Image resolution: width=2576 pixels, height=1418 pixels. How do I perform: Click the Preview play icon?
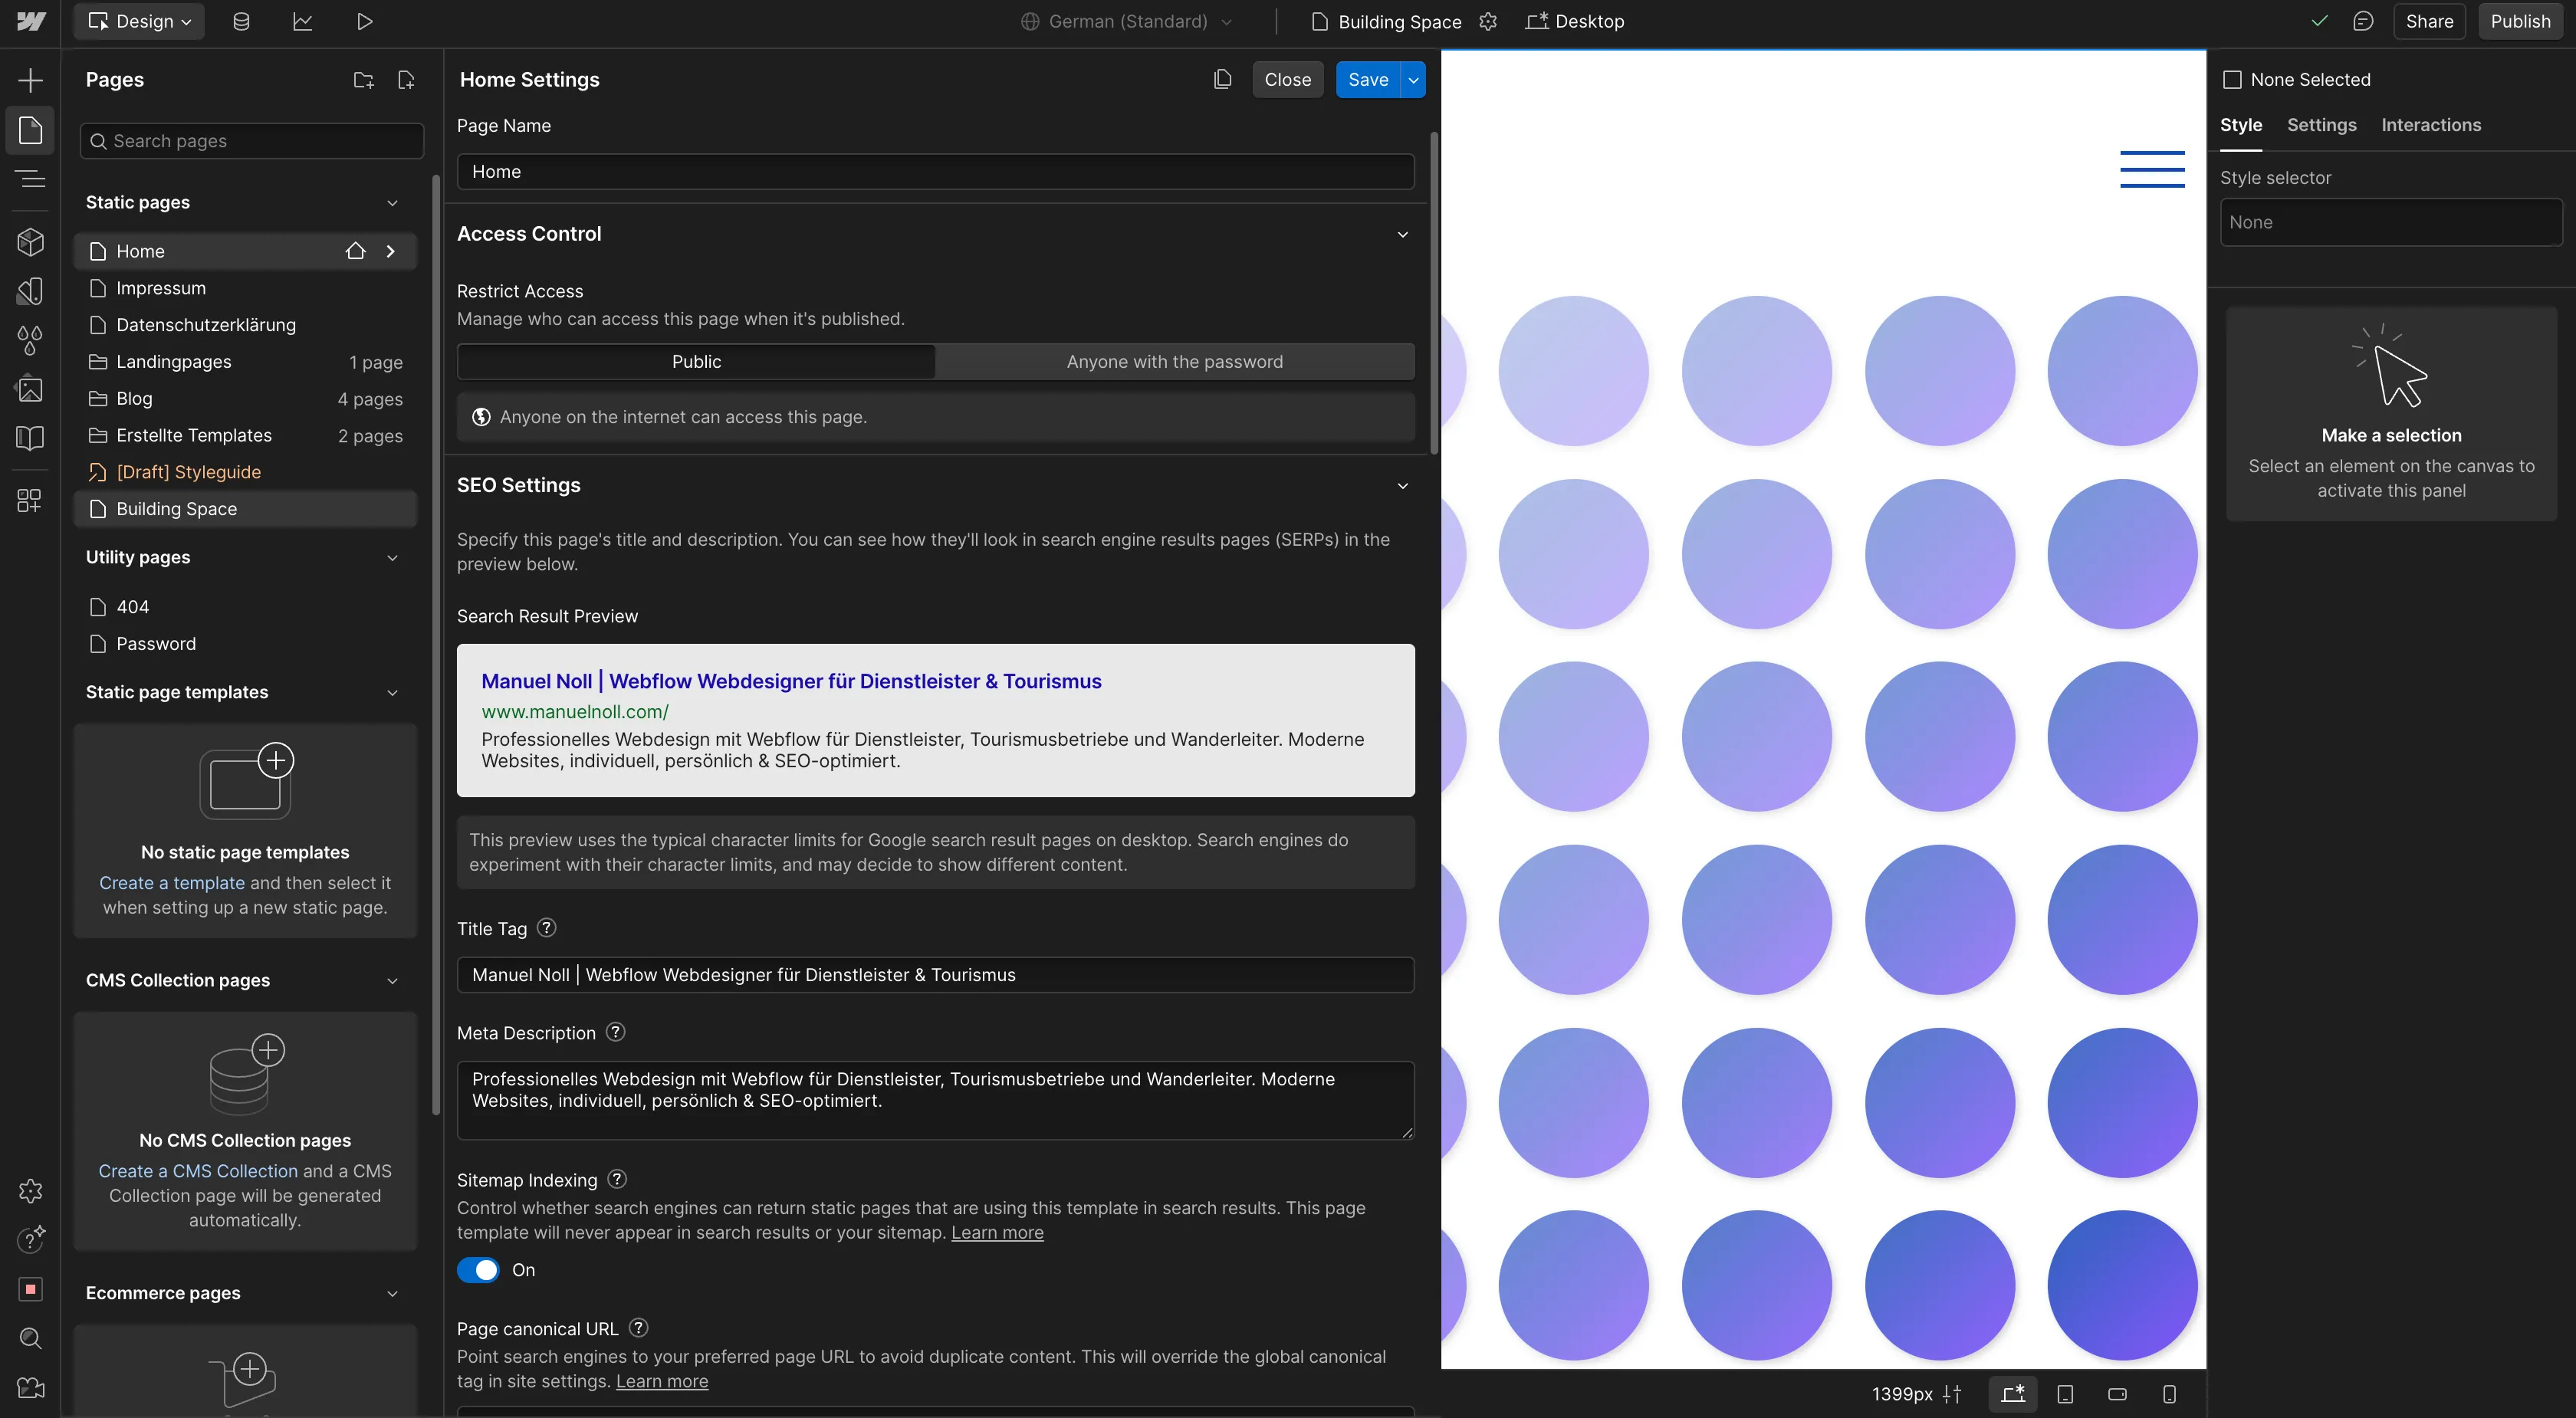(364, 21)
